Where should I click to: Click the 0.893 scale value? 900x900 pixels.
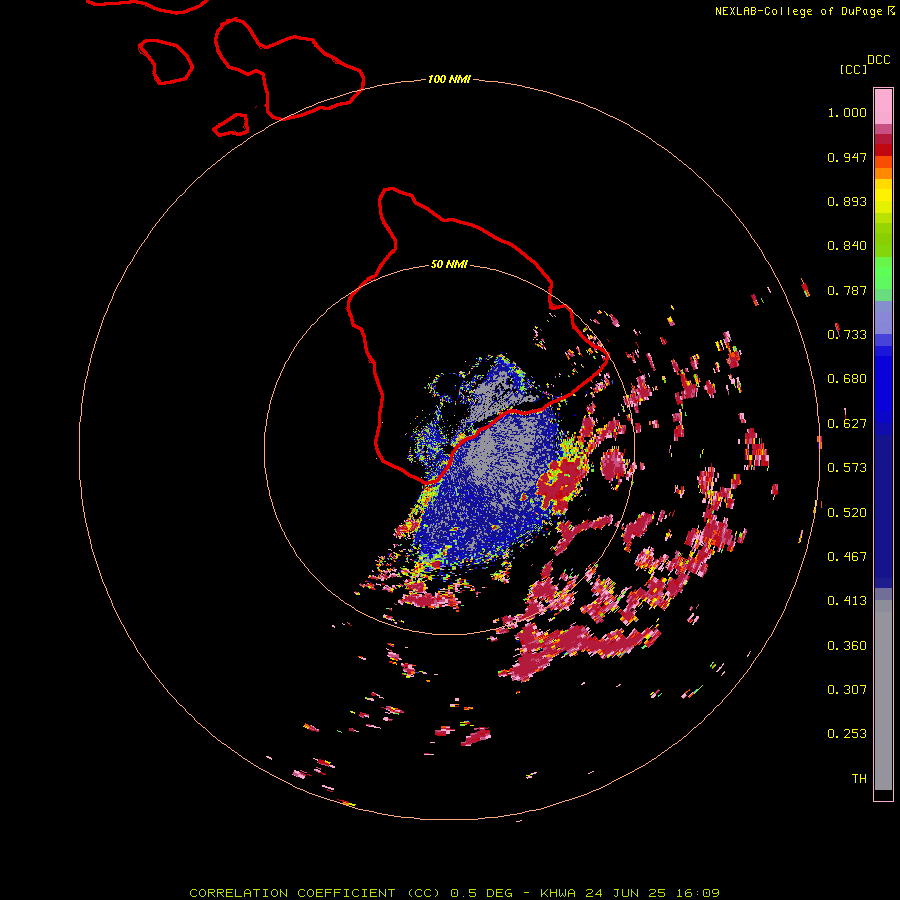[847, 201]
